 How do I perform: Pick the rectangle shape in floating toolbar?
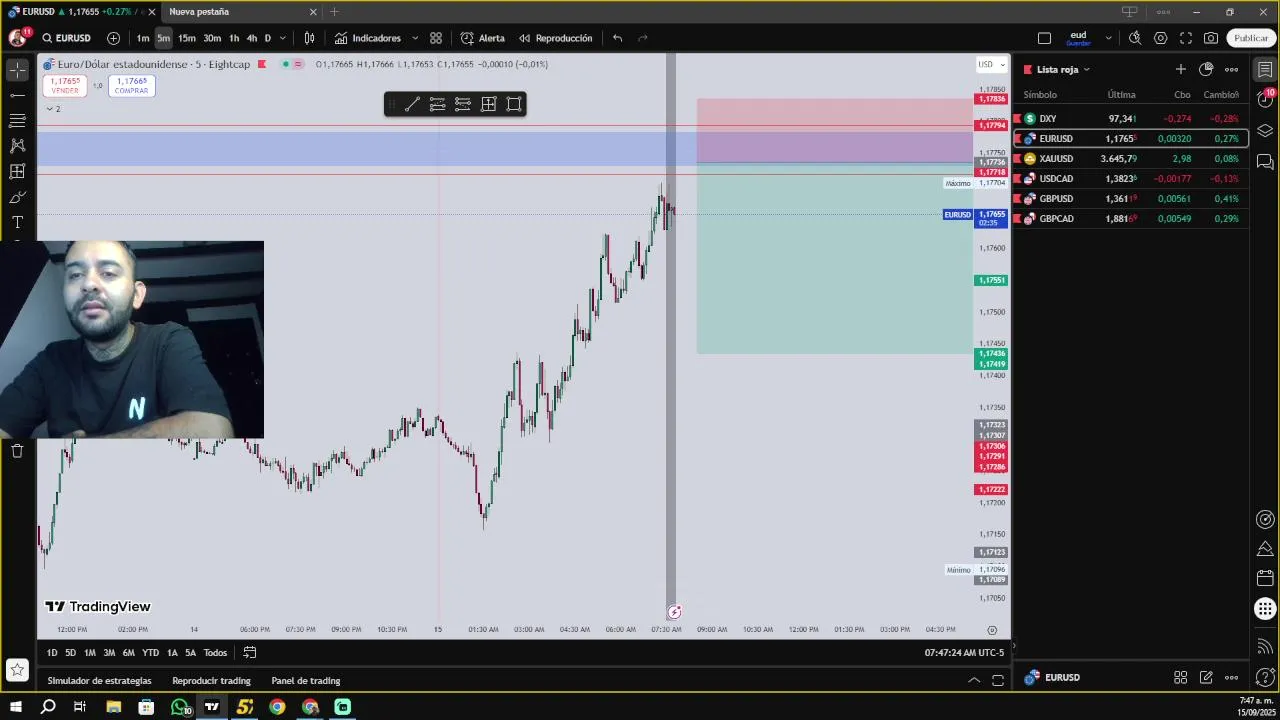tap(514, 104)
